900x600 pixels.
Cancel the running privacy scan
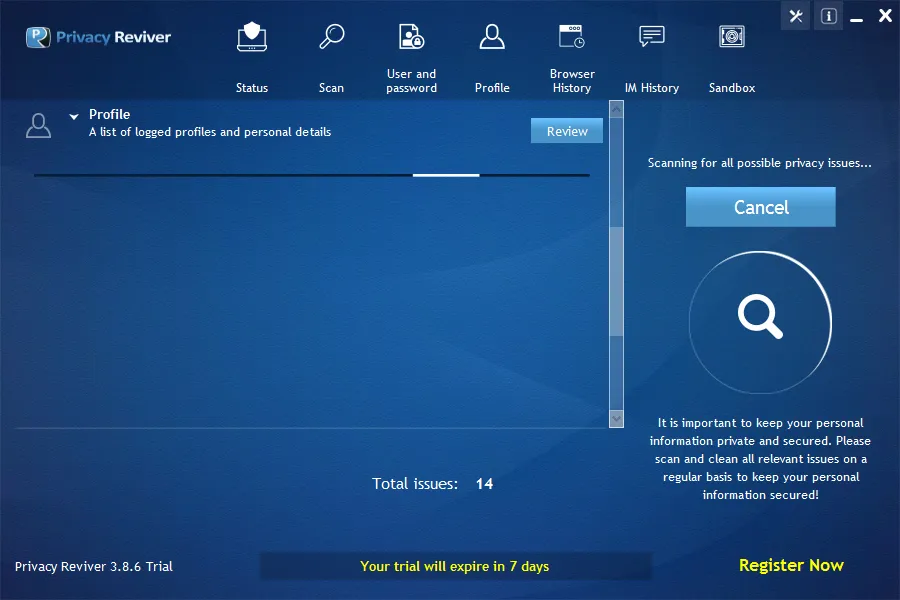point(761,207)
